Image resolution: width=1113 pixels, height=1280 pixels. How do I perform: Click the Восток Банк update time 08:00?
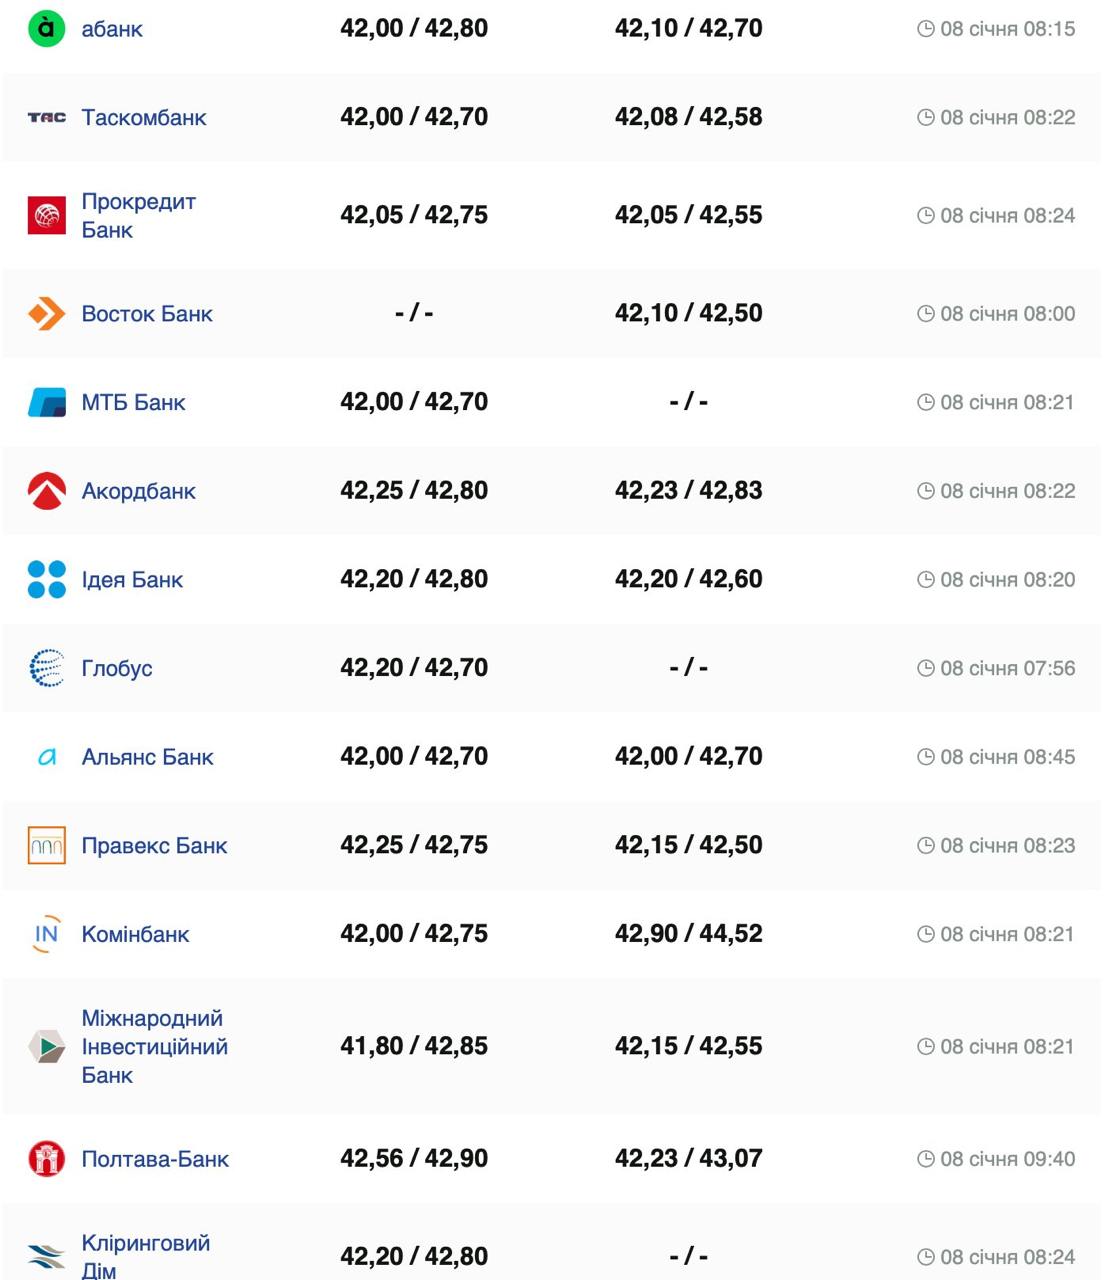click(x=1007, y=314)
